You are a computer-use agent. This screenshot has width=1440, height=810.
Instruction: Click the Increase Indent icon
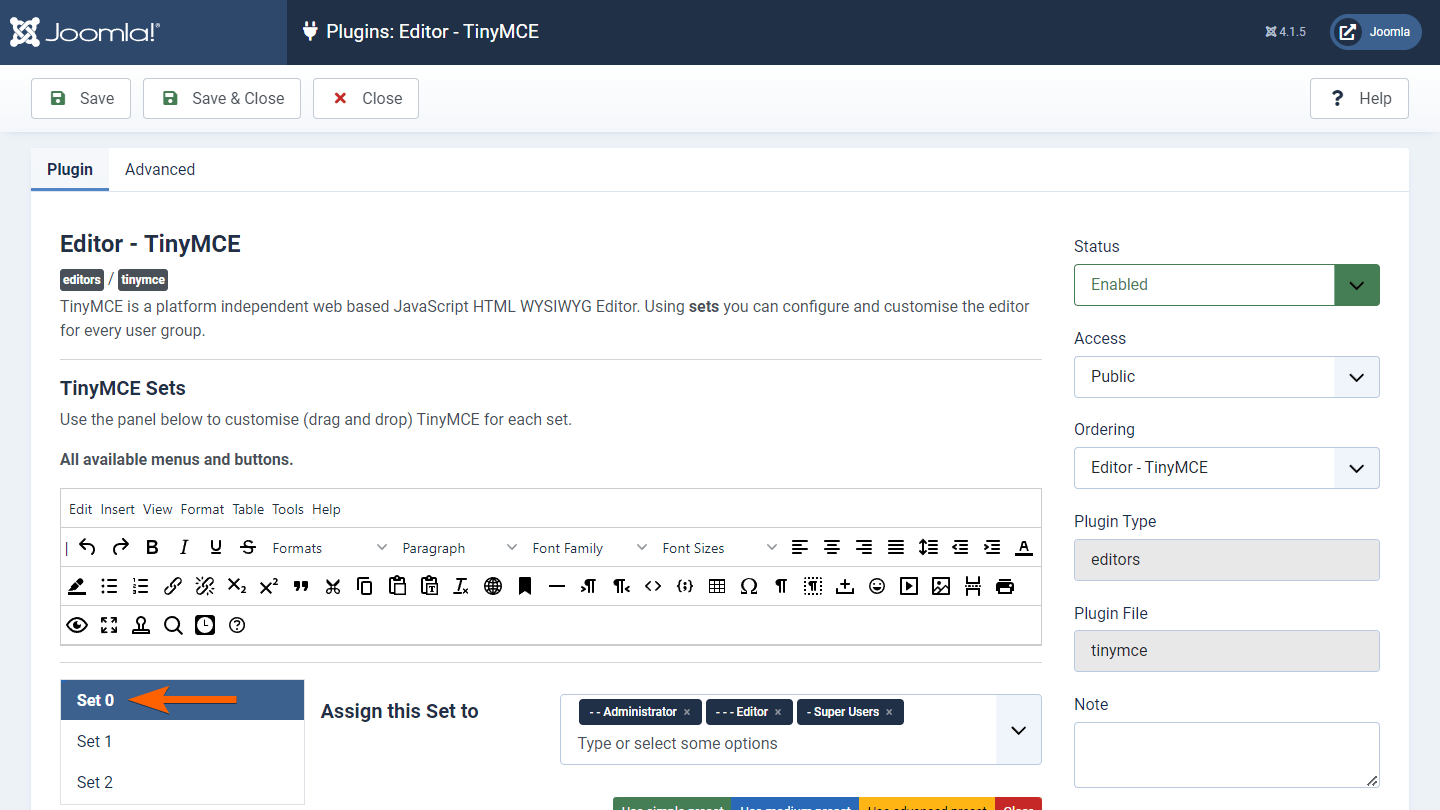tap(992, 547)
